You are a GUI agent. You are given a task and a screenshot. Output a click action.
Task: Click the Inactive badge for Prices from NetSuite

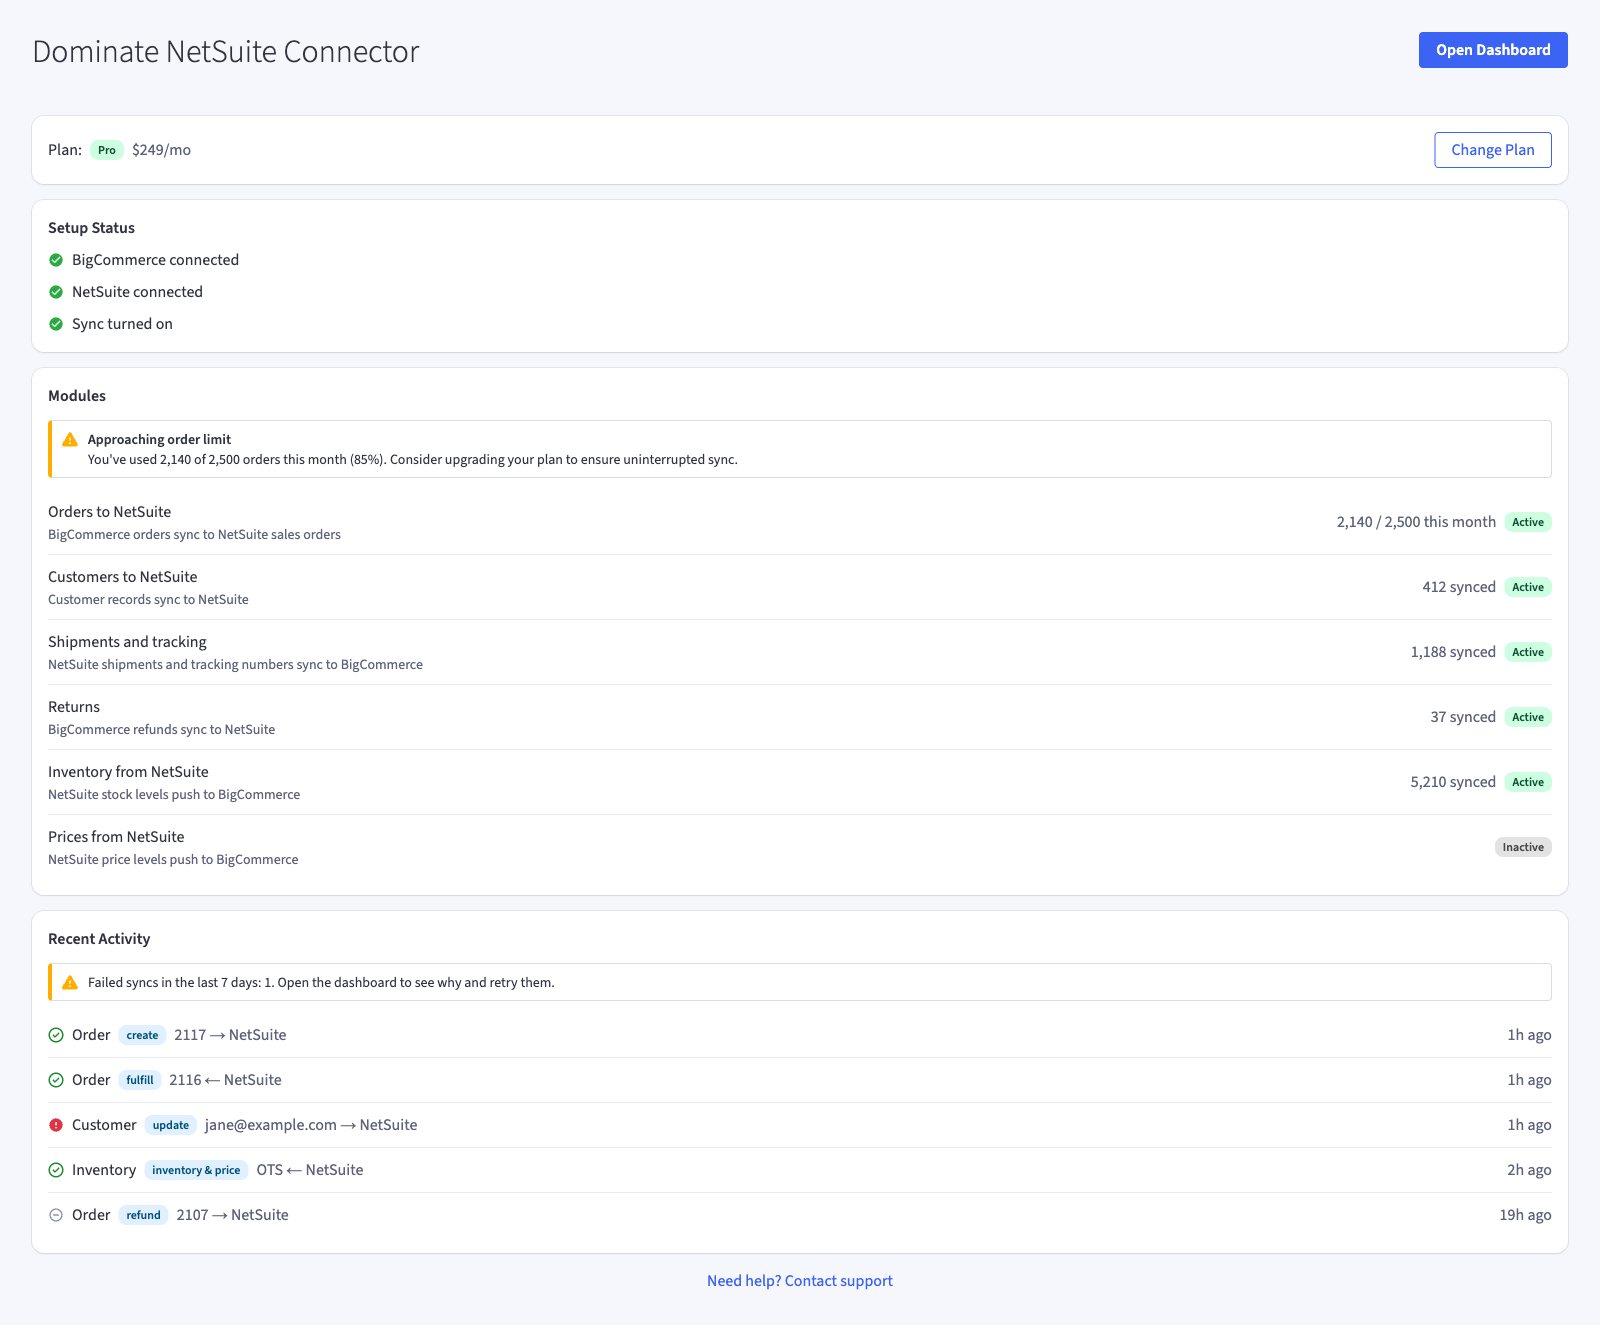pos(1523,847)
